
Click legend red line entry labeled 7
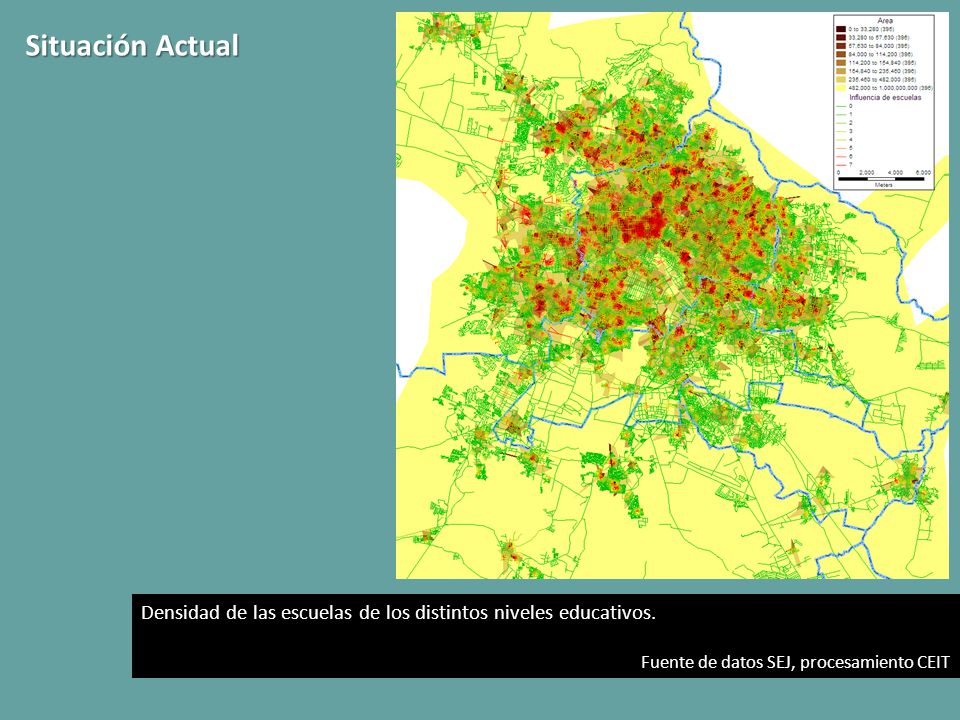tap(844, 165)
